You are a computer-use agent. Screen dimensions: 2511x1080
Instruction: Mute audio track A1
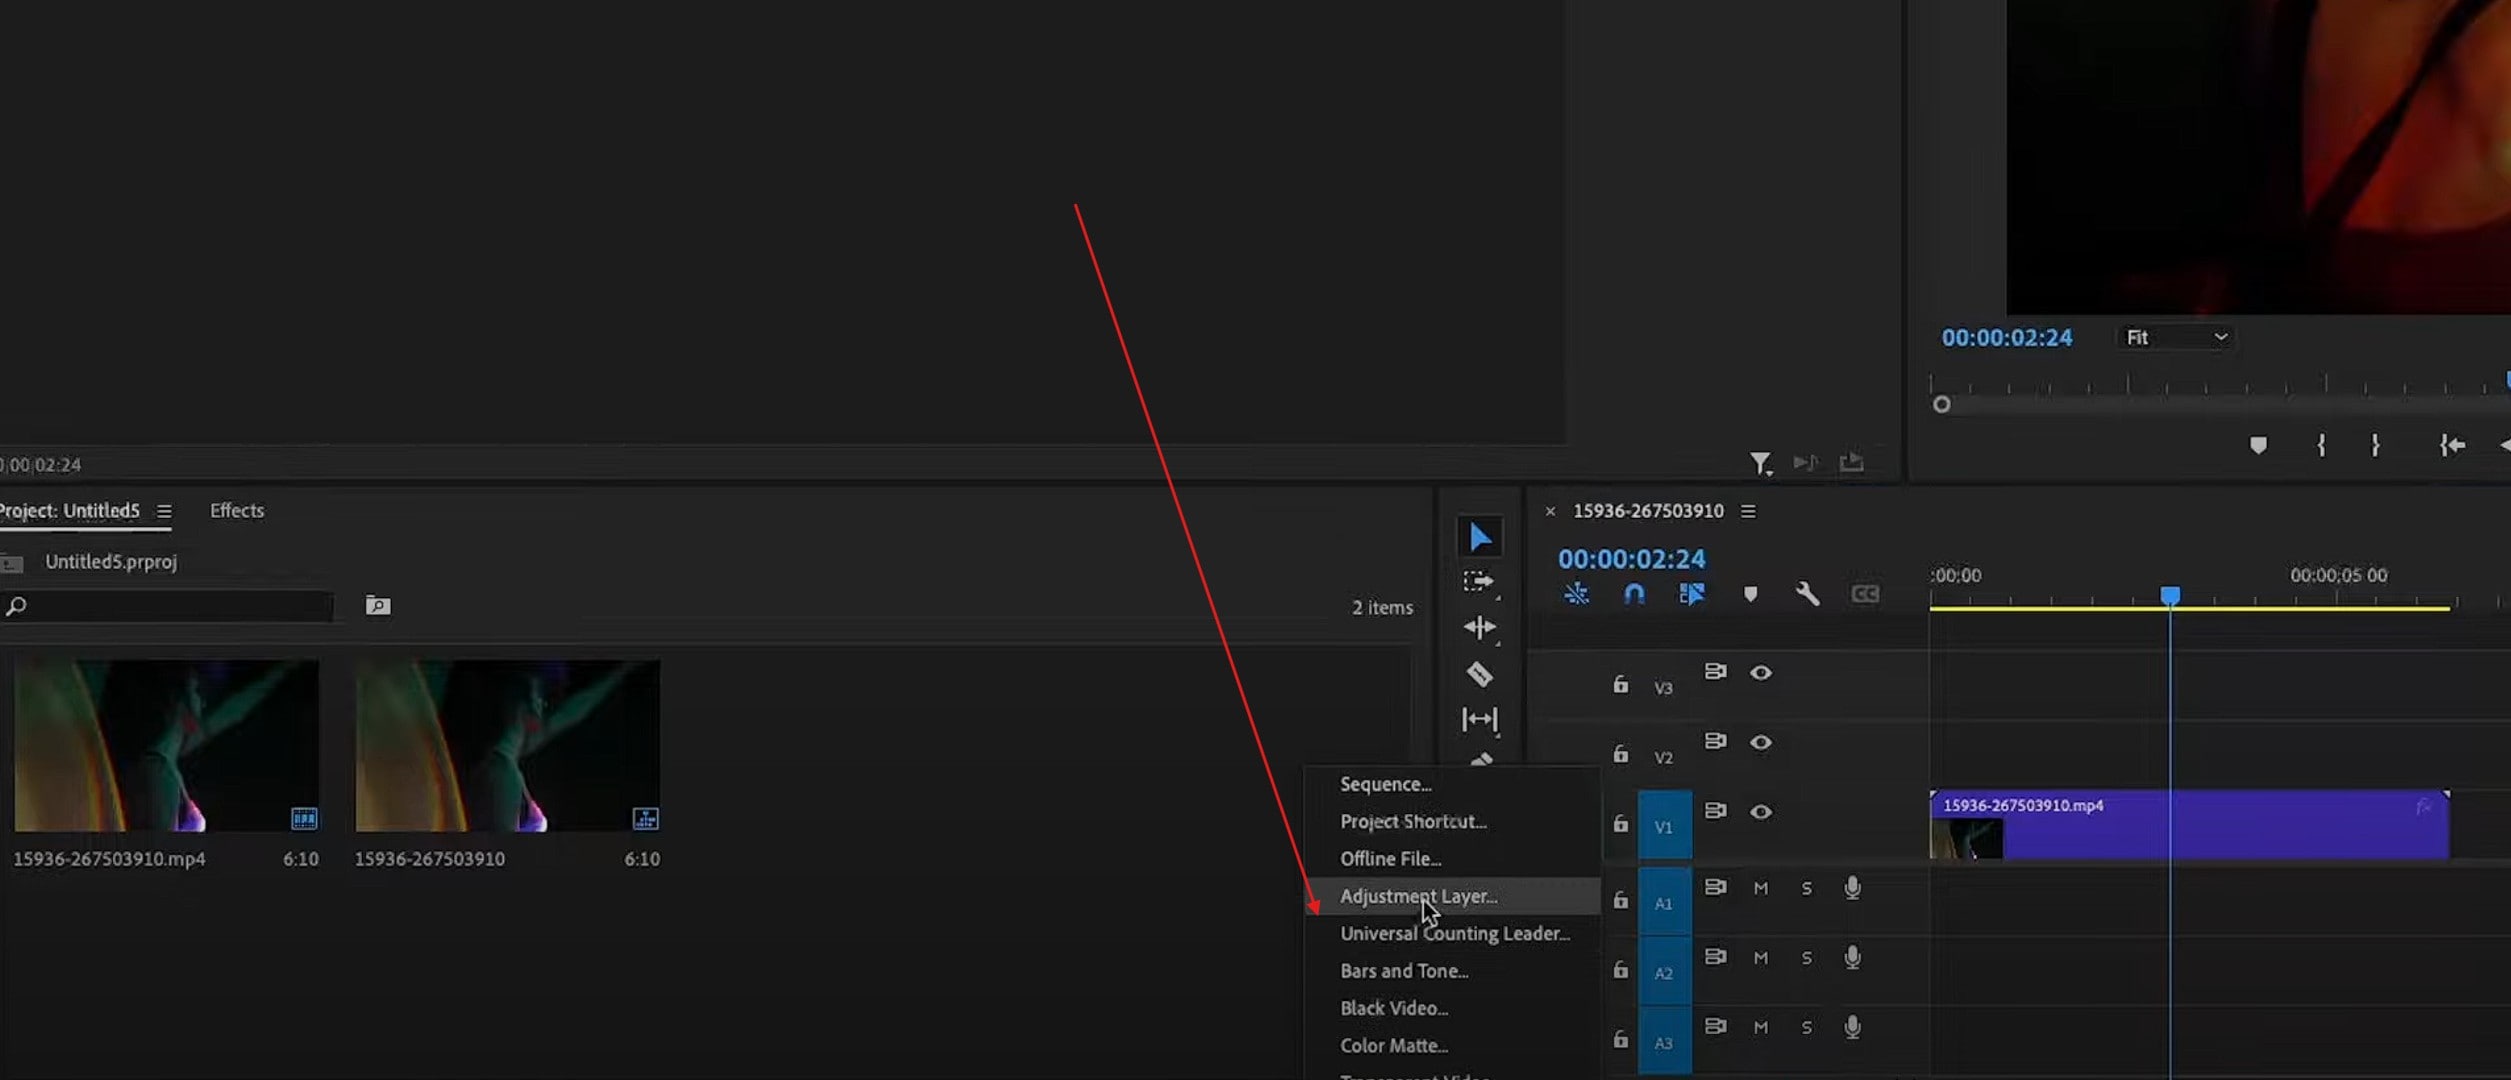(x=1760, y=887)
